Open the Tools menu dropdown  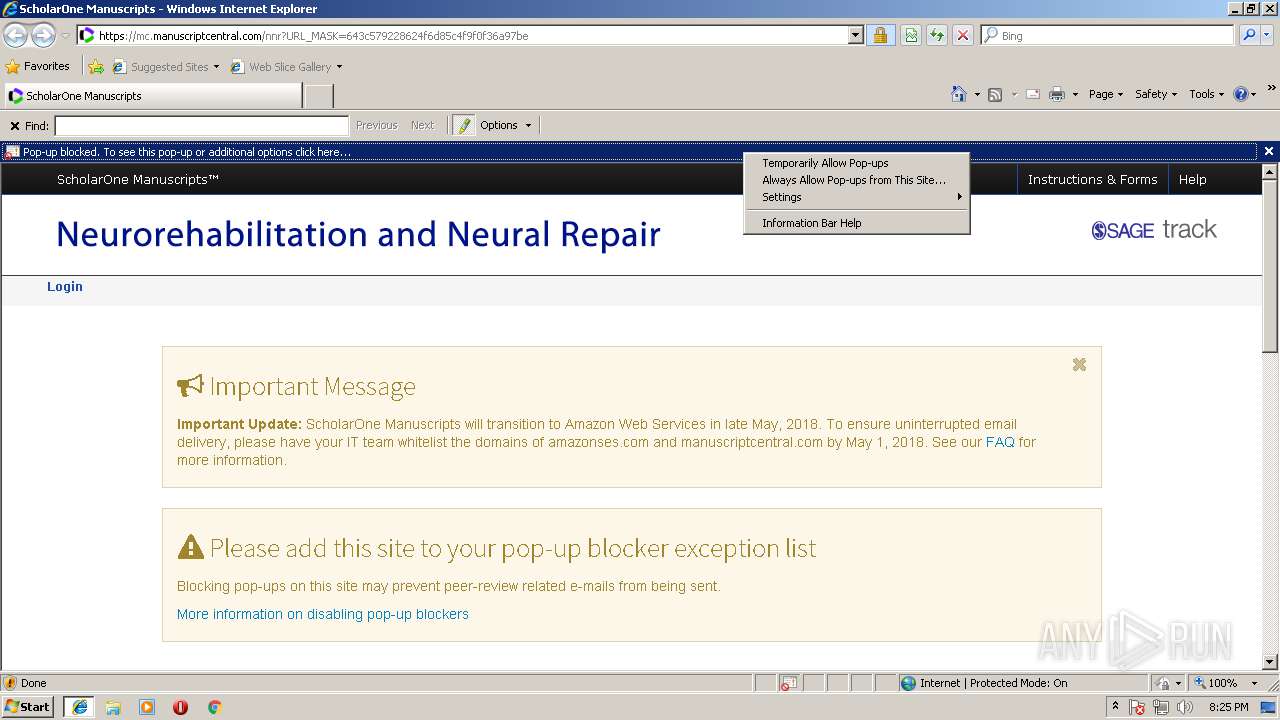click(x=1207, y=94)
